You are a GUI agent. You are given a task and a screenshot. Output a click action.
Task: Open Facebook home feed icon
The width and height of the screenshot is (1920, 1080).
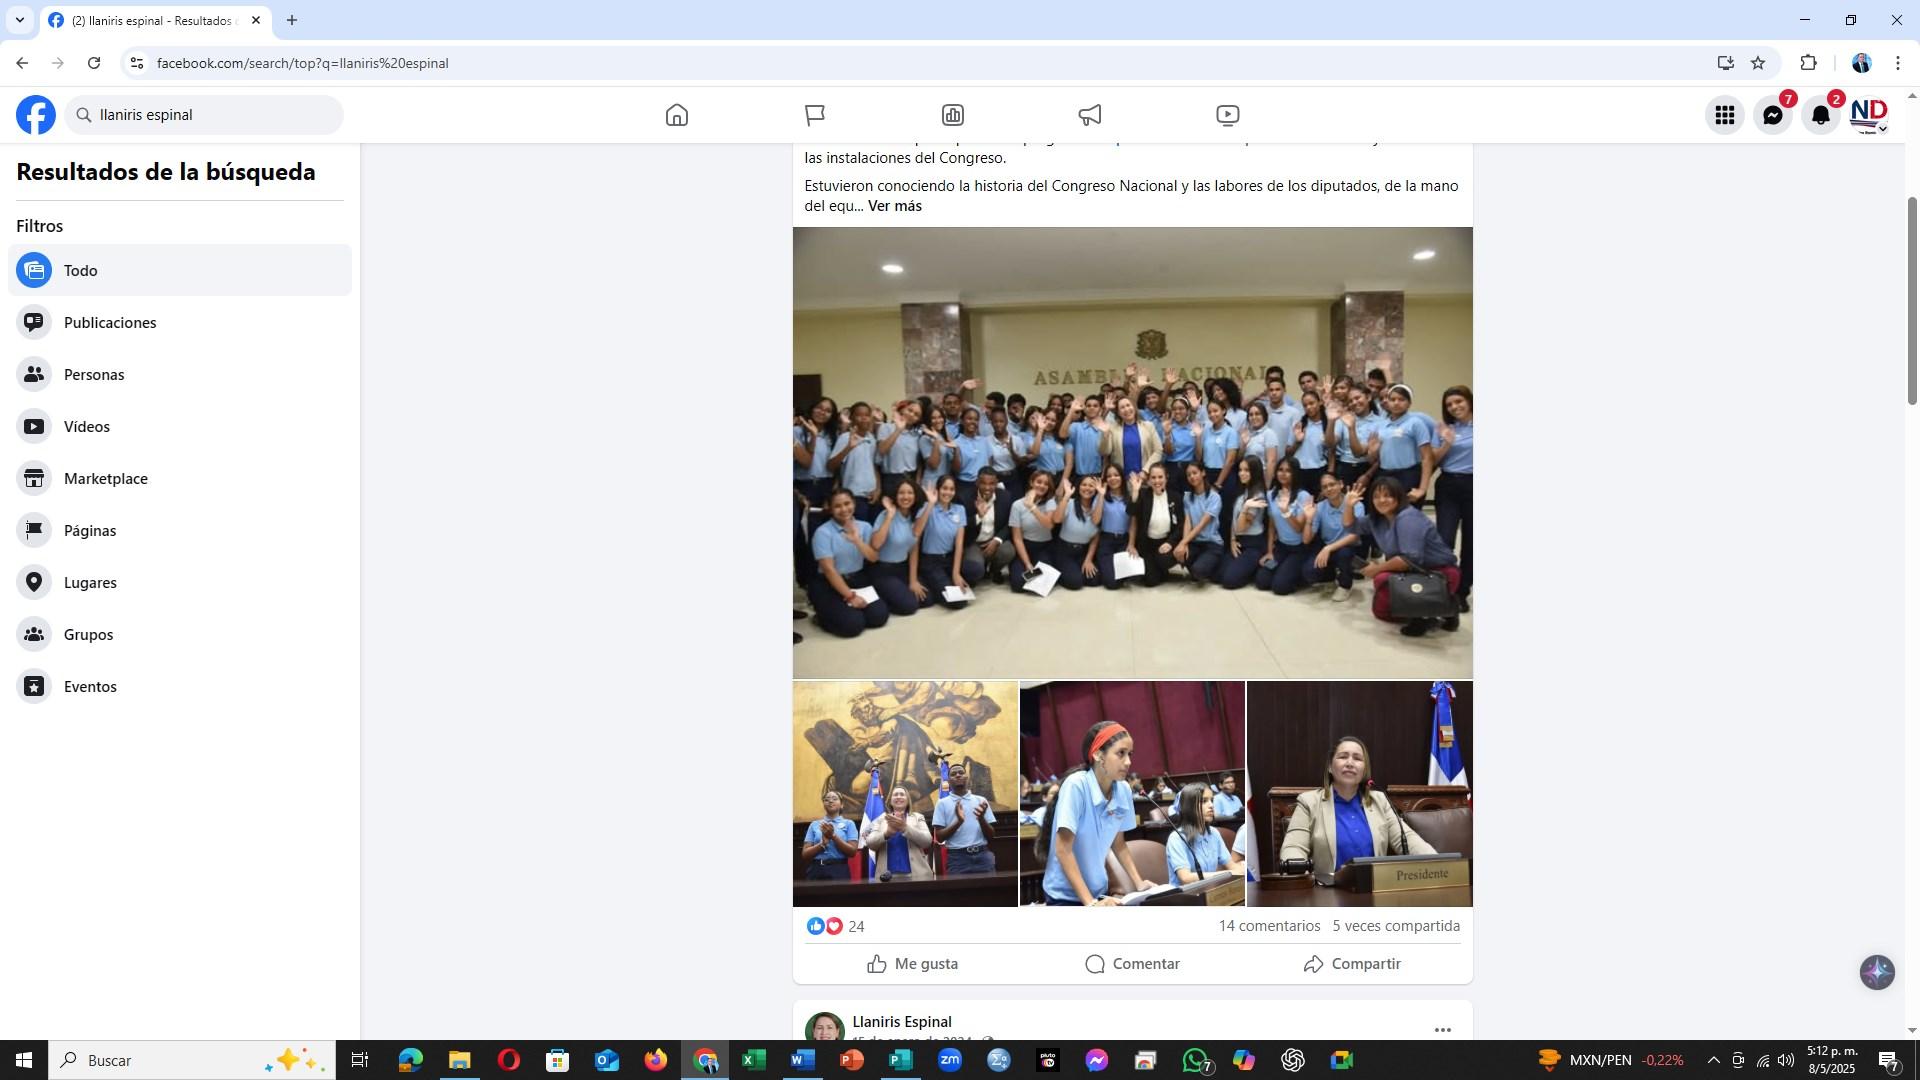click(x=677, y=115)
